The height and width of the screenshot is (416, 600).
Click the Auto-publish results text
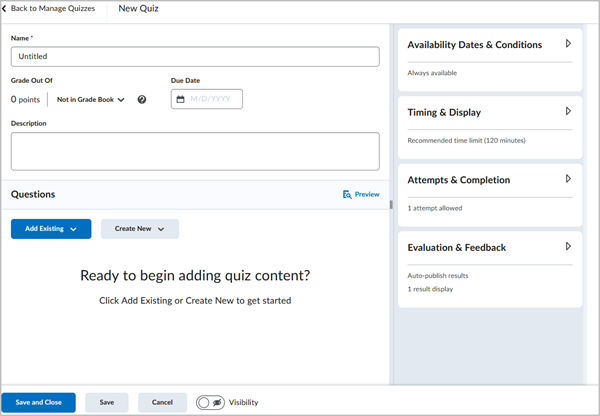point(438,276)
